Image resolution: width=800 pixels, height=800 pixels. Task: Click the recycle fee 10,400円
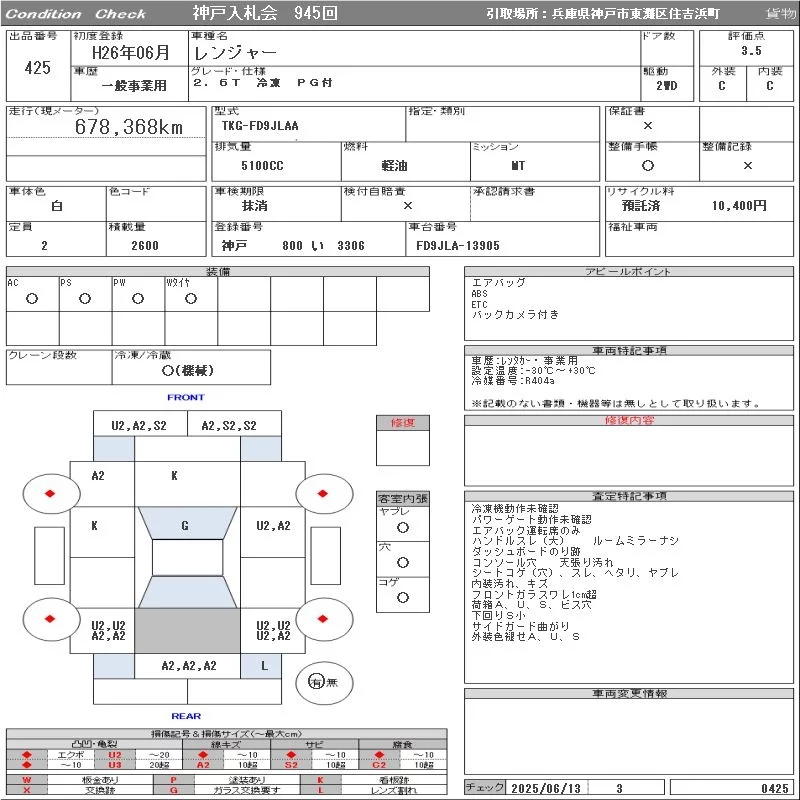[739, 206]
